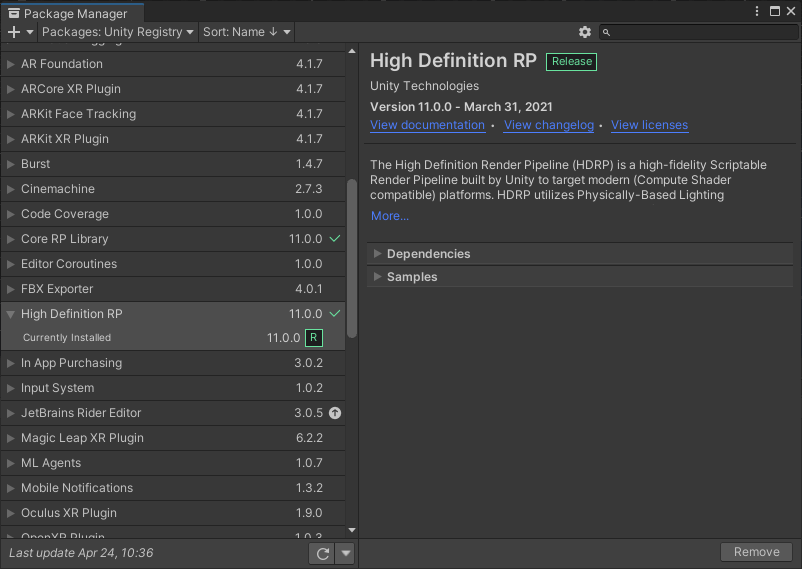
Task: Open the Packages: Unity Registry dropdown
Action: click(x=118, y=32)
